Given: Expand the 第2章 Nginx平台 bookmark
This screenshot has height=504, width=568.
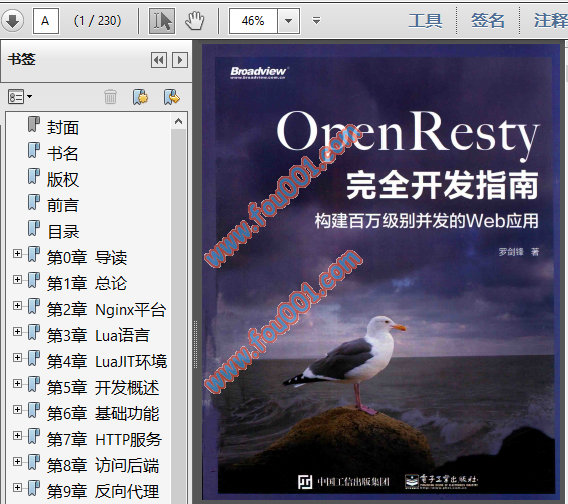Looking at the screenshot, I should coord(17,305).
